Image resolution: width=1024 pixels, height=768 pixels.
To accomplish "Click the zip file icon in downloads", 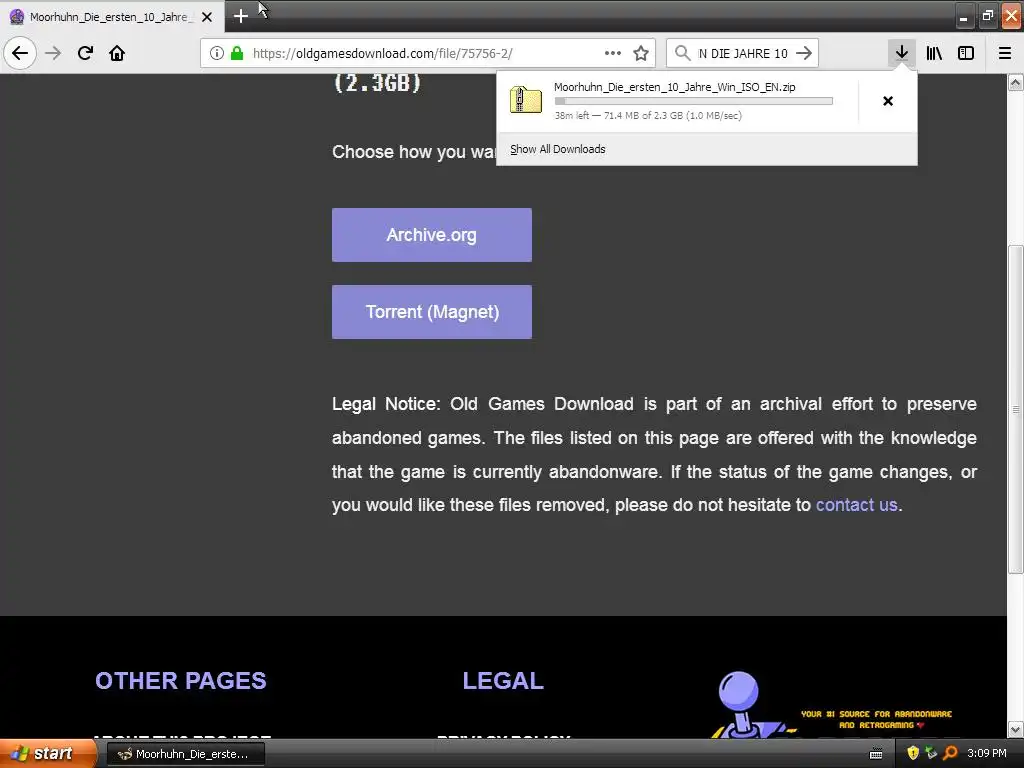I will [x=526, y=101].
